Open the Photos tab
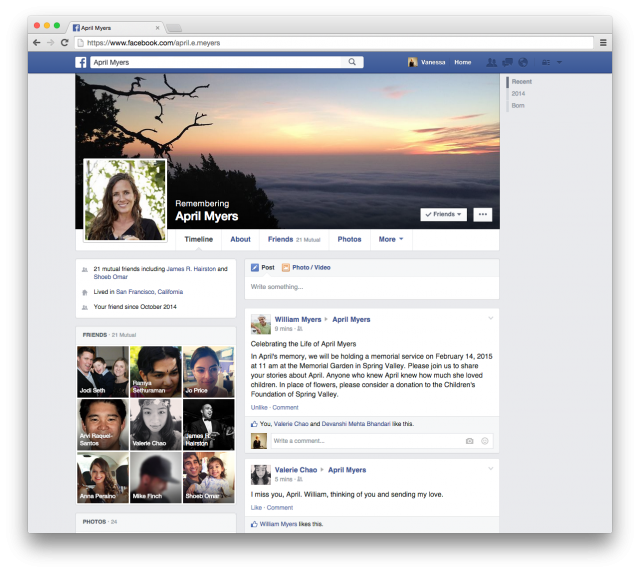This screenshot has width=640, height=573. click(349, 240)
